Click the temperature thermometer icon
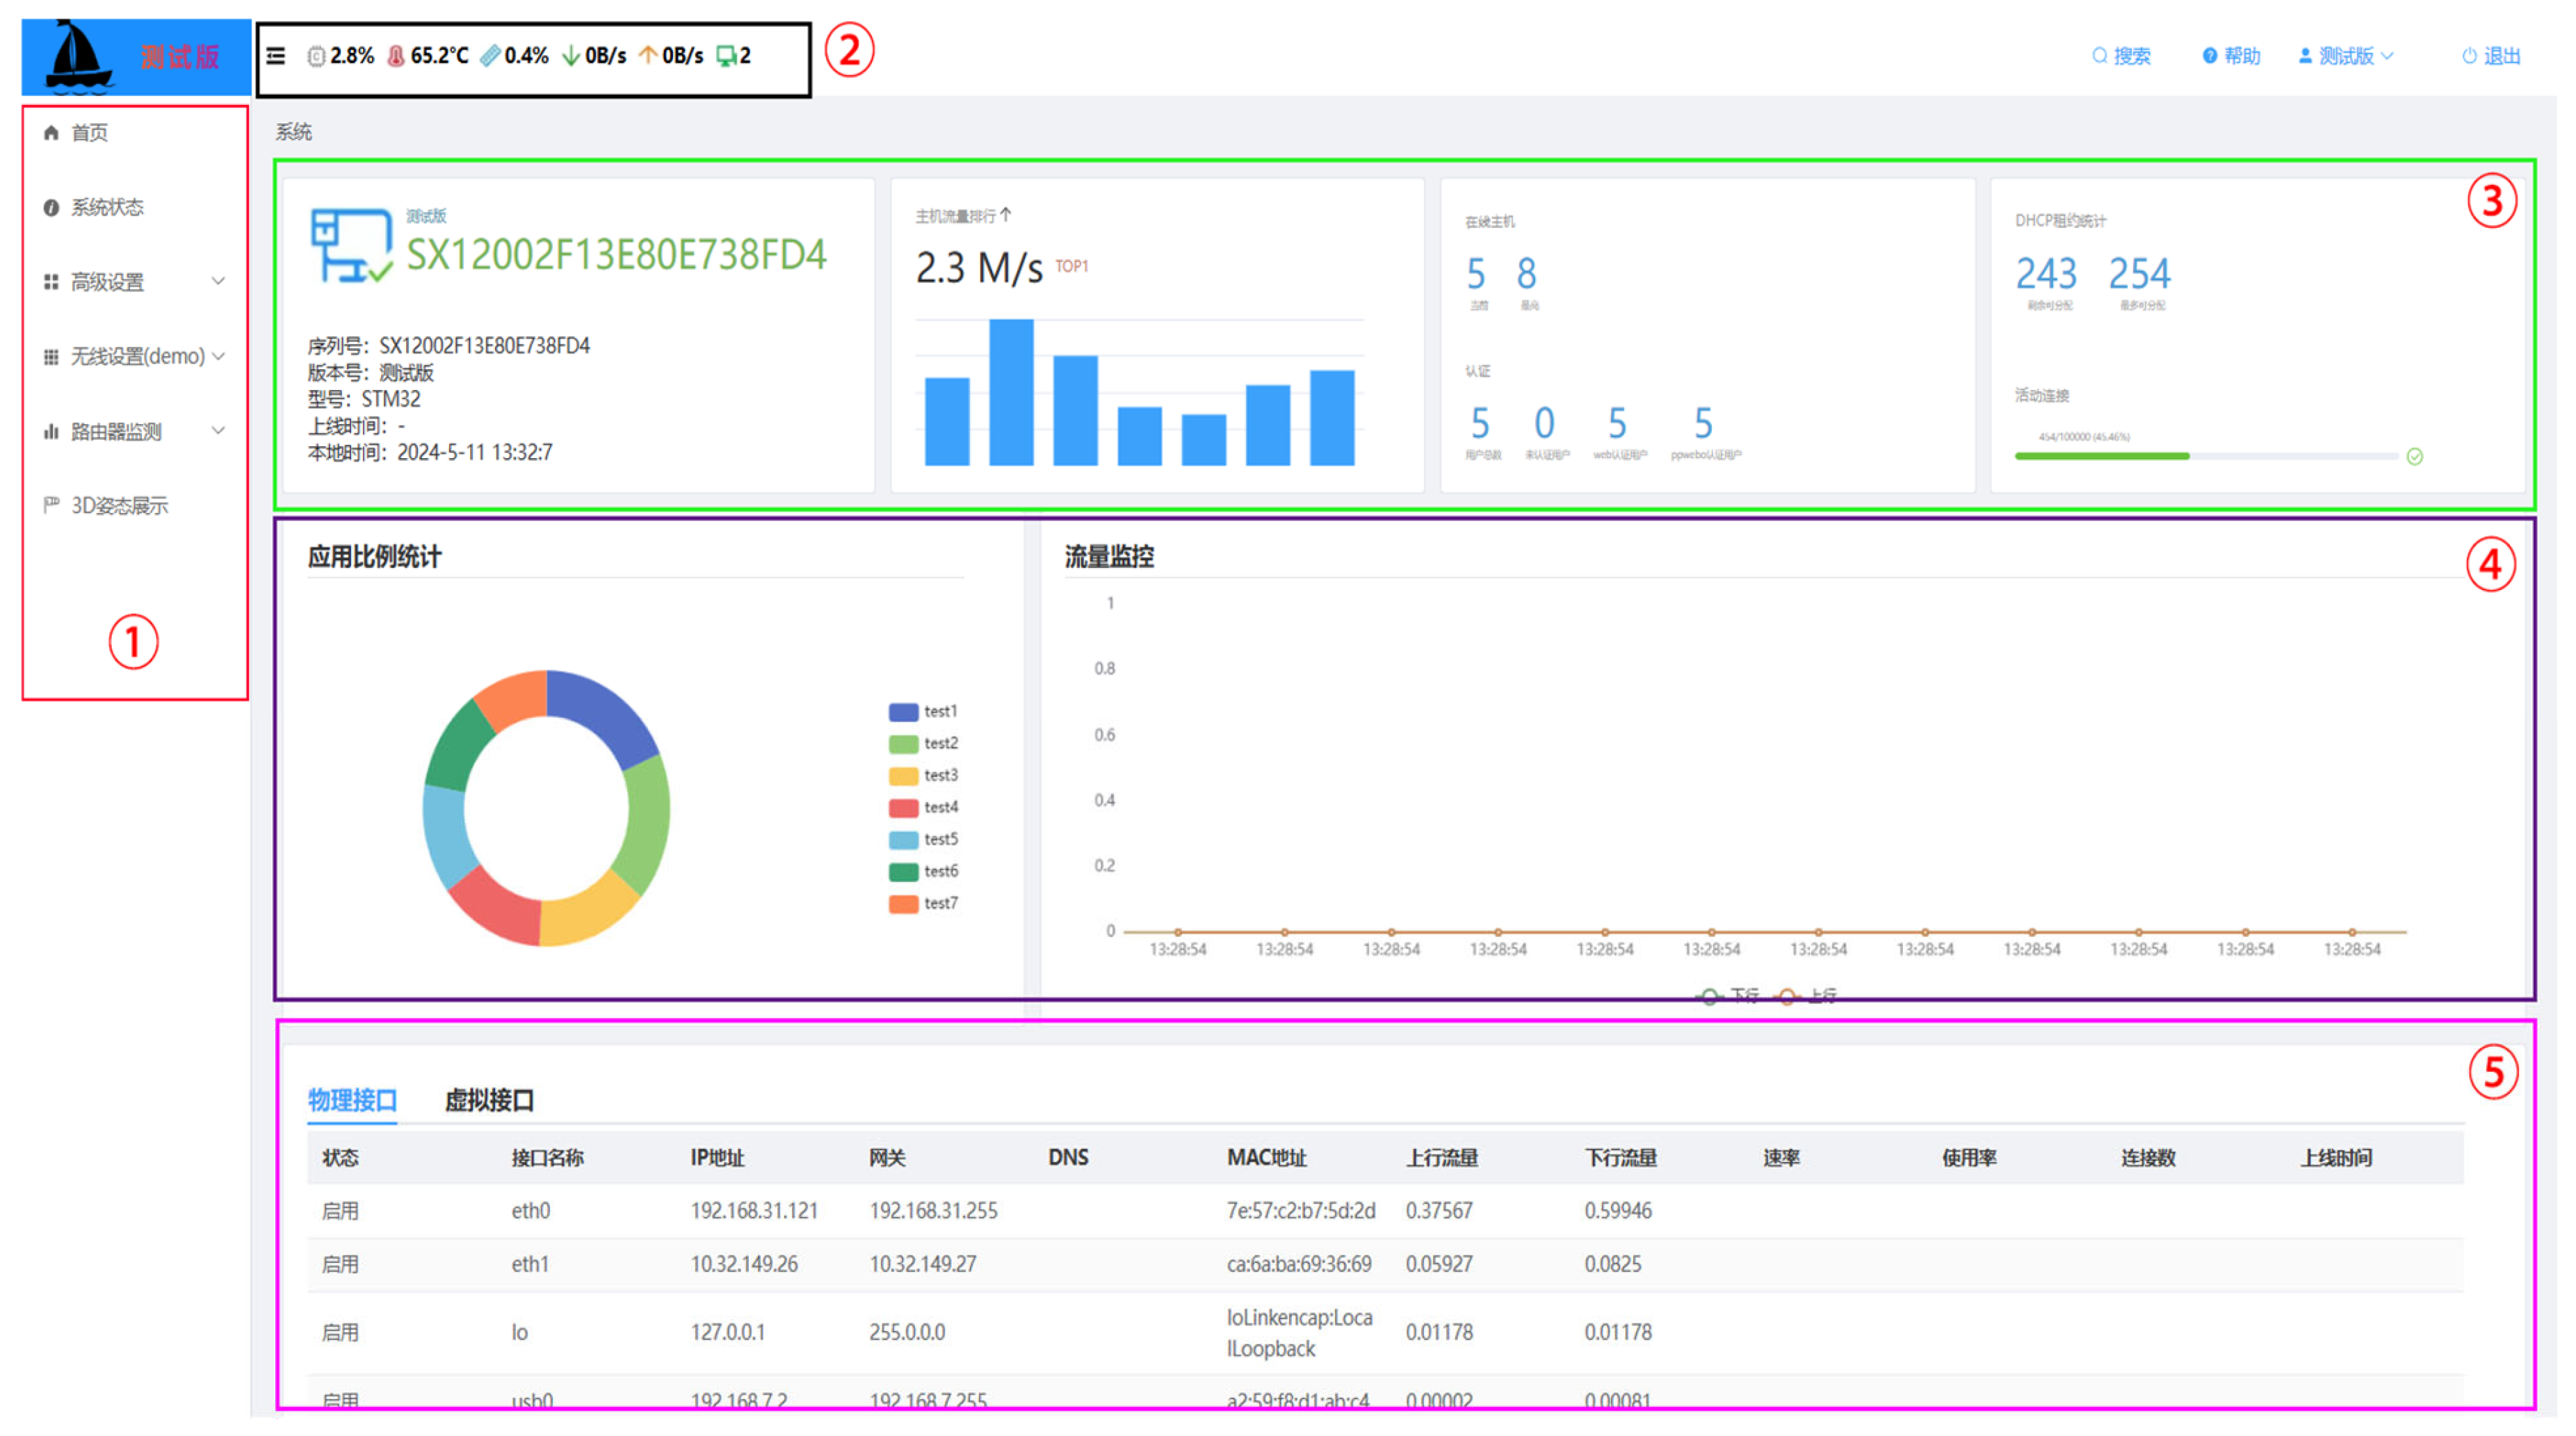This screenshot has width=2576, height=1436. tap(396, 56)
